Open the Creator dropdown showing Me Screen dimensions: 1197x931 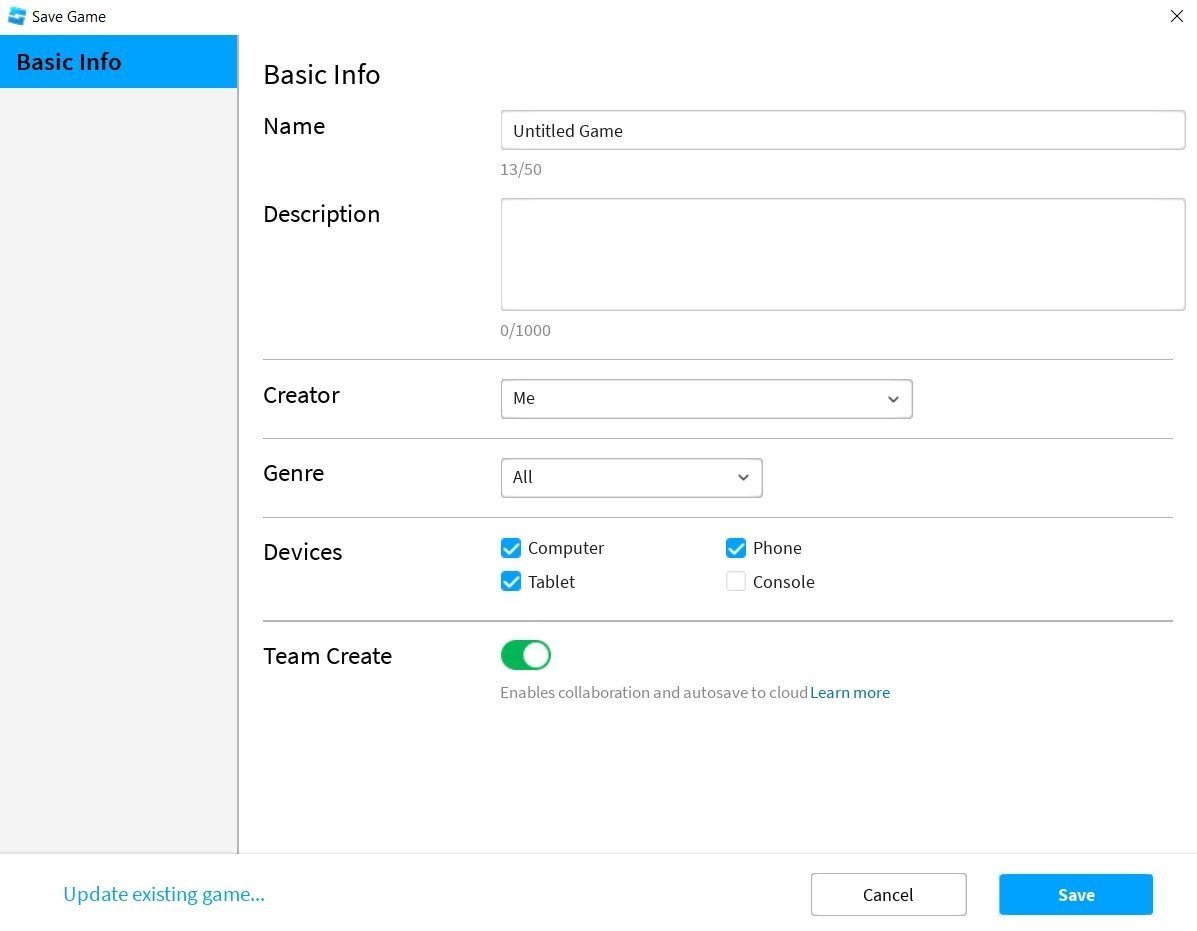pos(706,399)
